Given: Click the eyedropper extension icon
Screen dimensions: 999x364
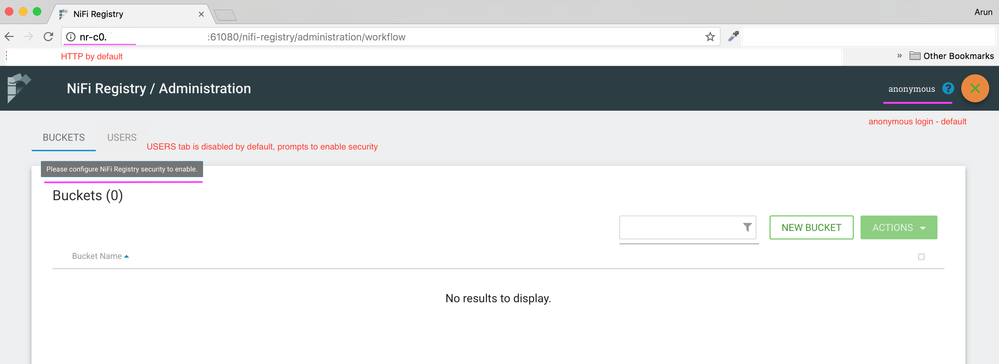Looking at the screenshot, I should (733, 37).
